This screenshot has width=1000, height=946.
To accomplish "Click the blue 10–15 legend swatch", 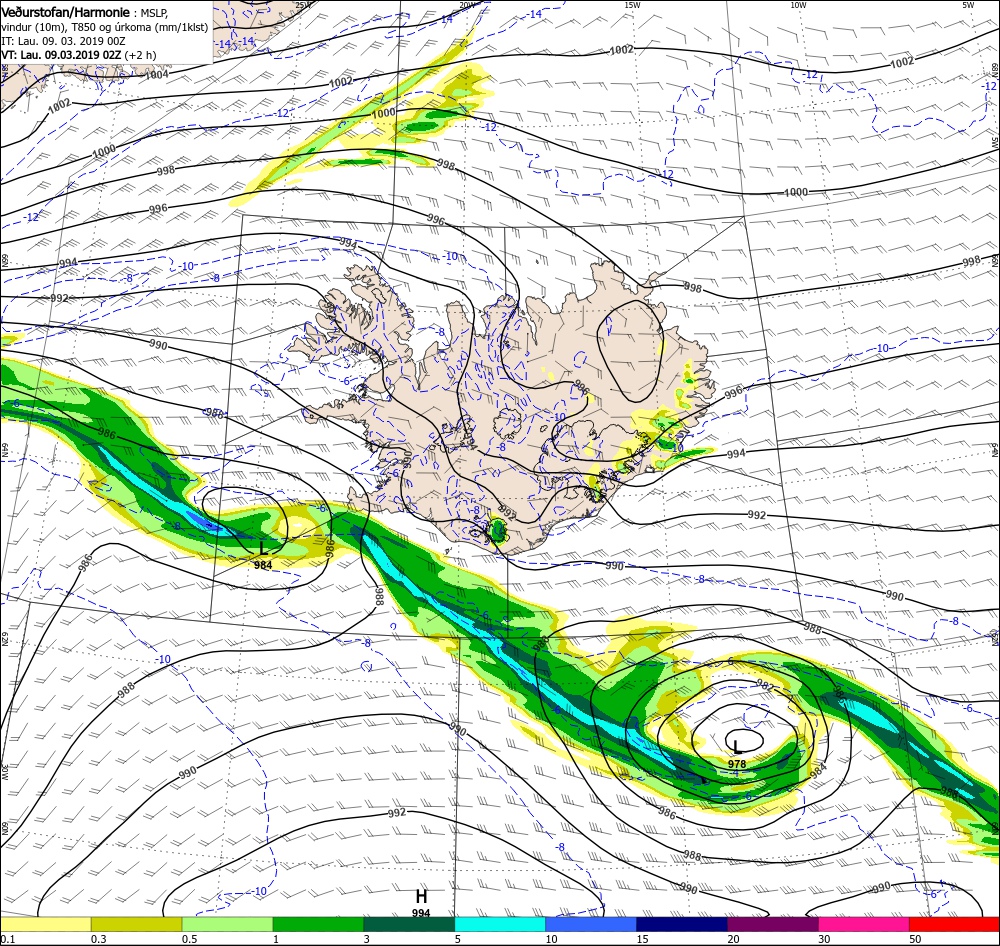I will point(591,924).
